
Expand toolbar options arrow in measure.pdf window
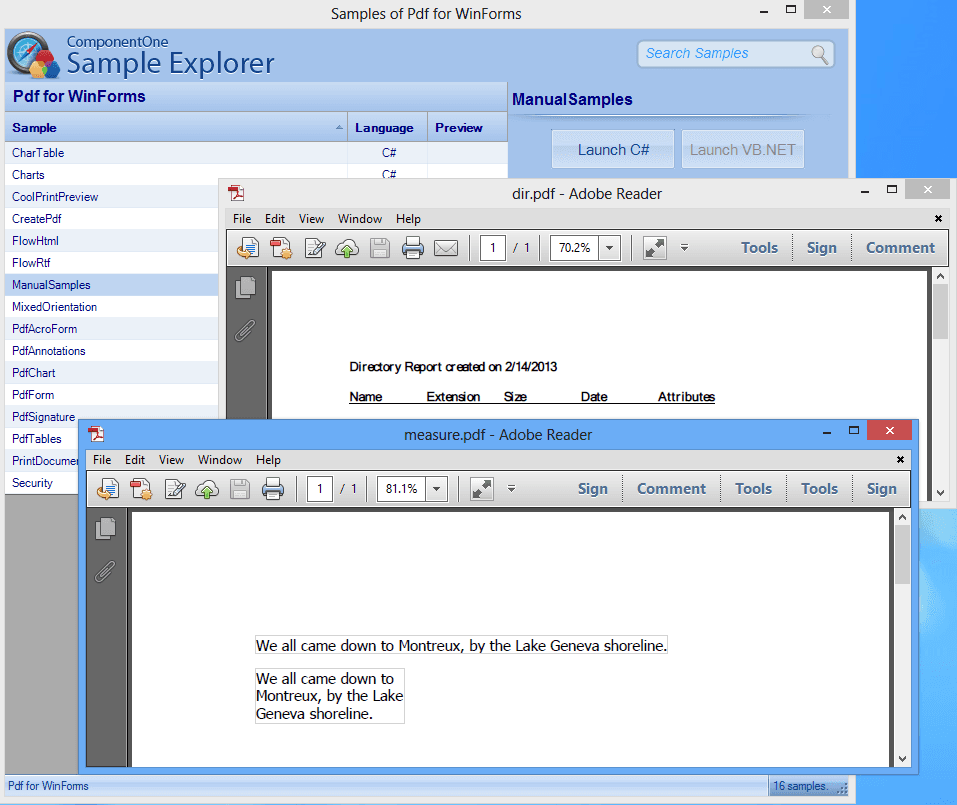[511, 489]
